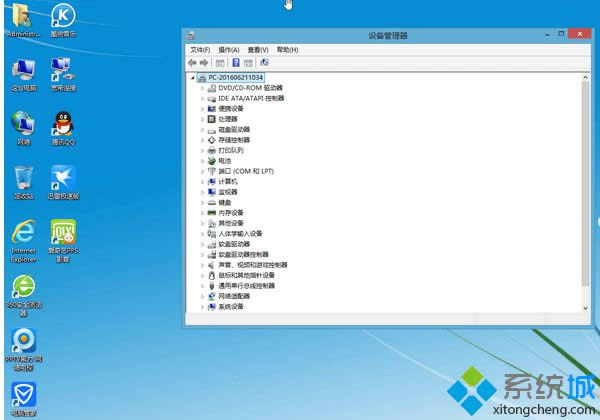
Task: Select the 软盘驱动器控制器 row
Action: click(x=238, y=254)
